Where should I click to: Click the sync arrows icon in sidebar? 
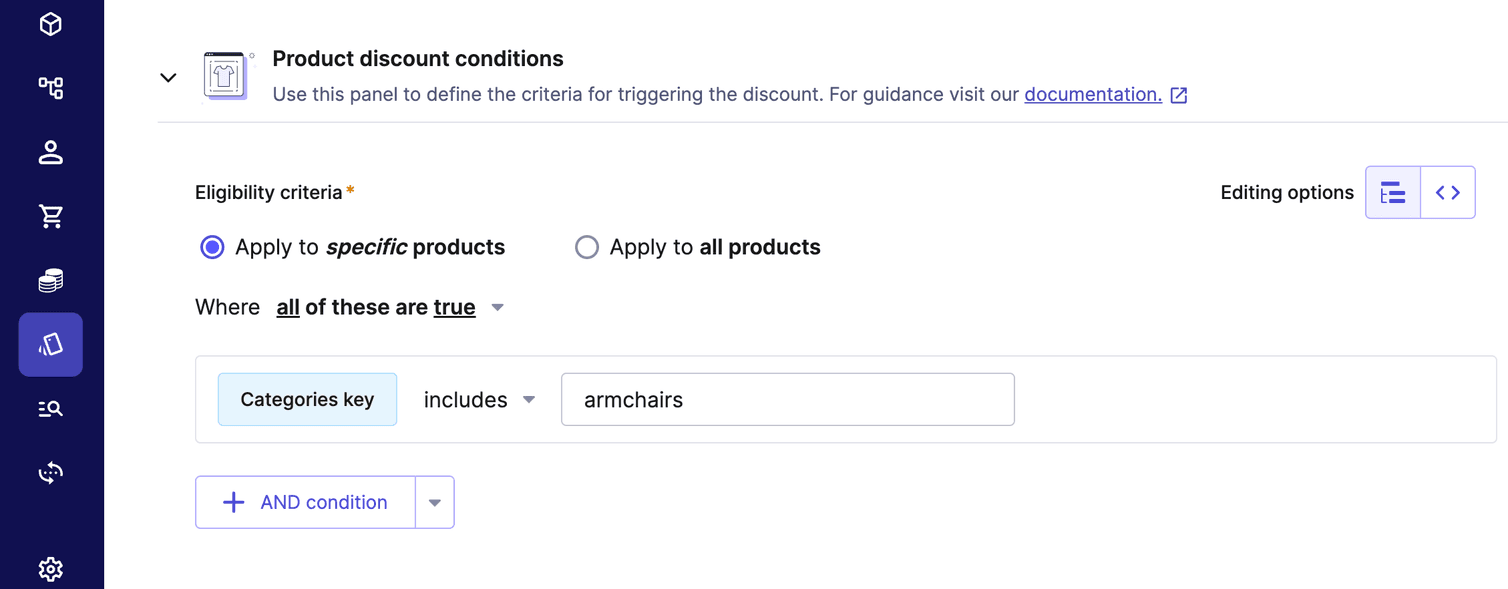(x=50, y=472)
